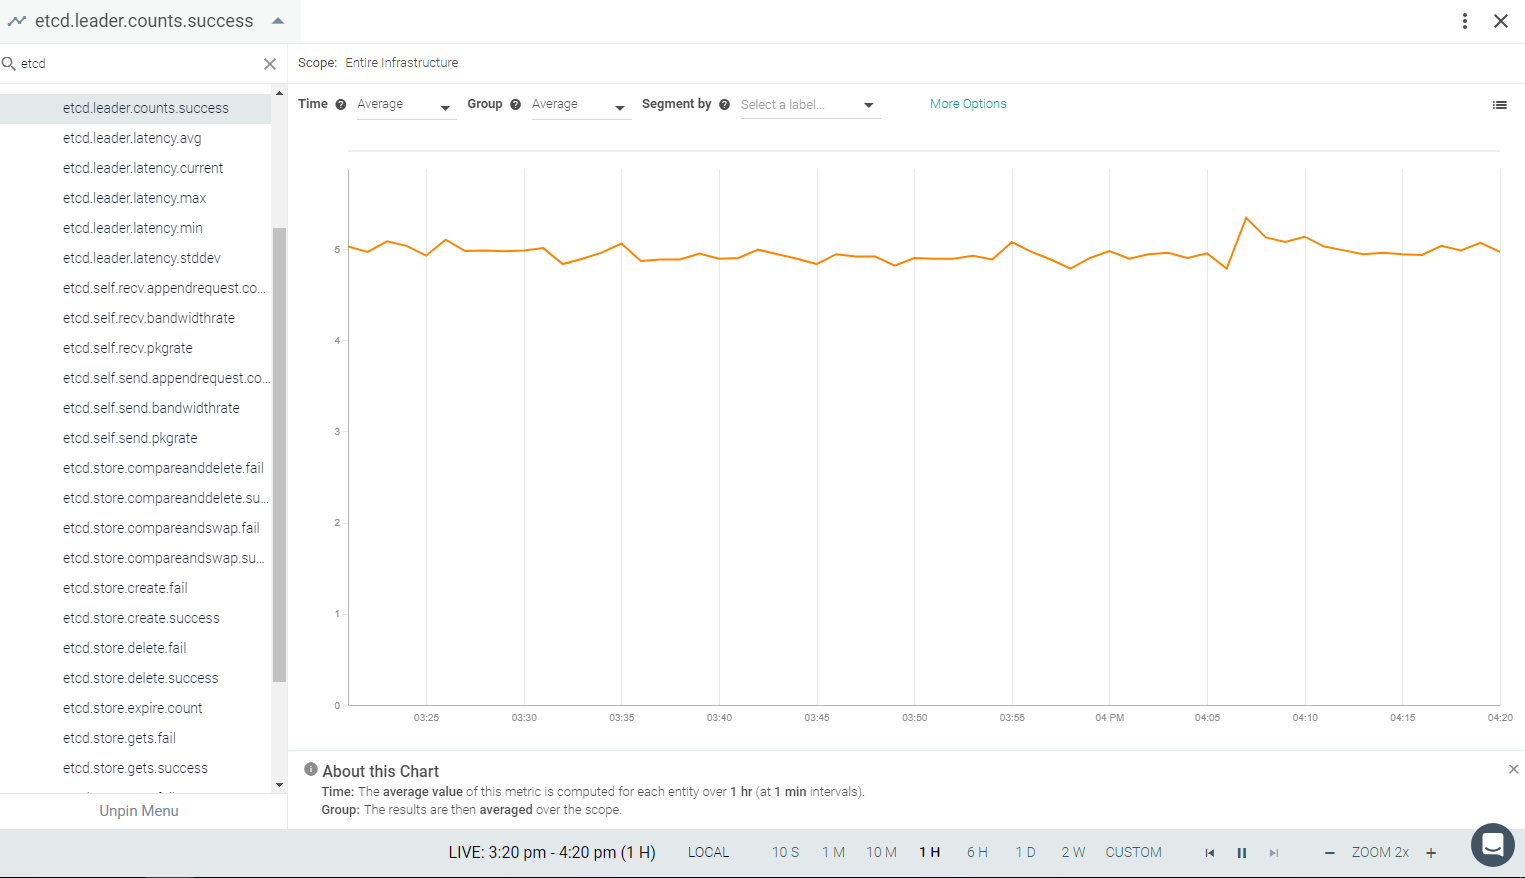Open the Segment by help icon
This screenshot has height=878, width=1525.
(725, 104)
